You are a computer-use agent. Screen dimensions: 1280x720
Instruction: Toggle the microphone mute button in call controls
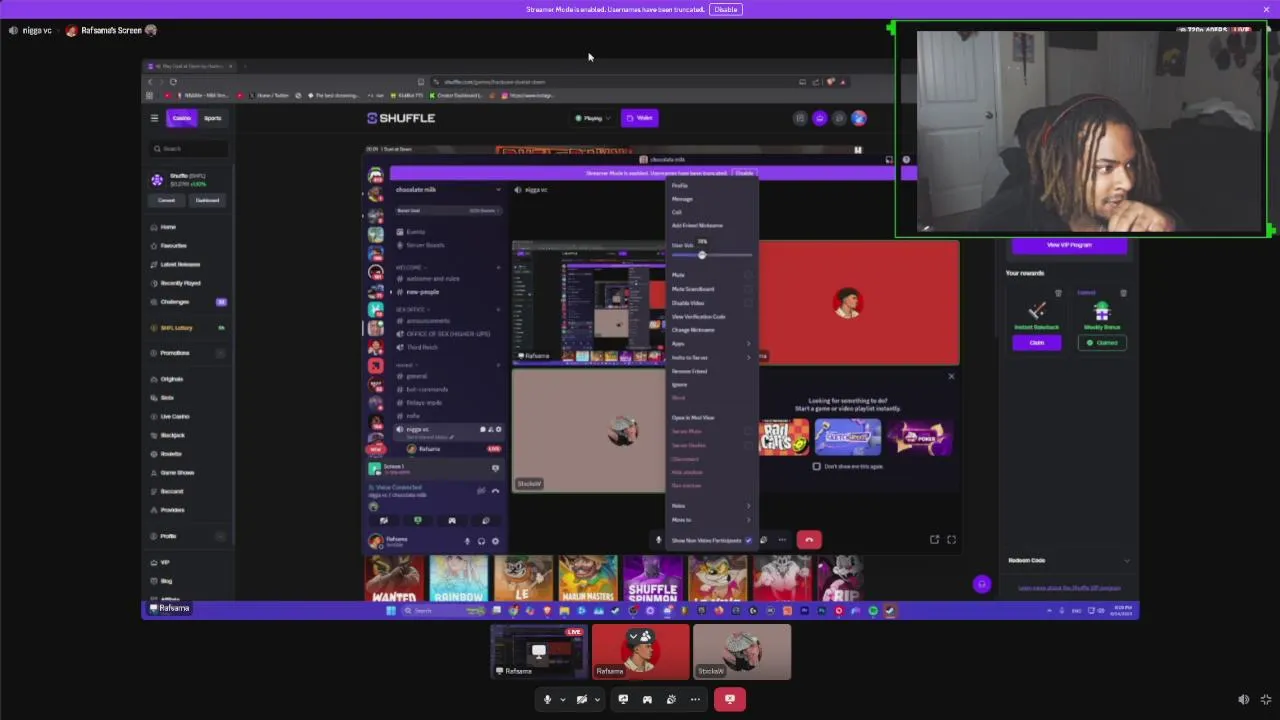pyautogui.click(x=547, y=699)
